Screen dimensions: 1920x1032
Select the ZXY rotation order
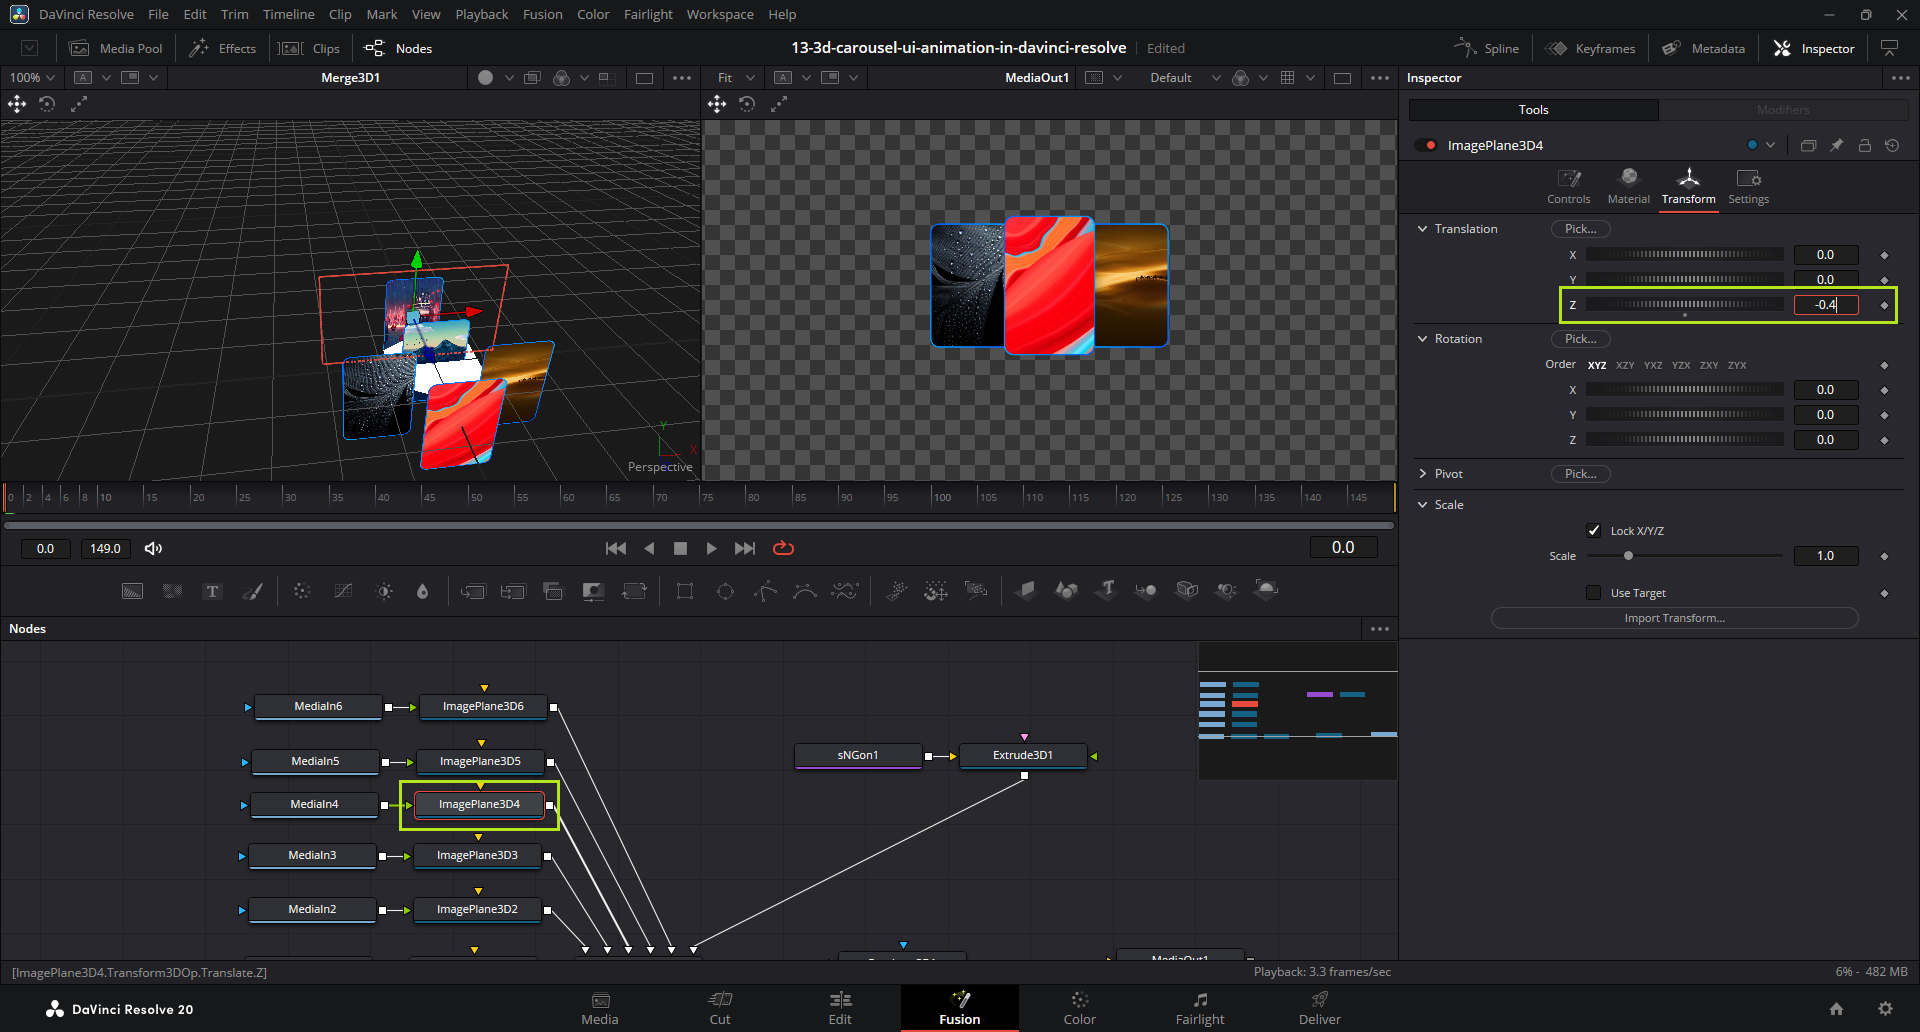tap(1709, 365)
